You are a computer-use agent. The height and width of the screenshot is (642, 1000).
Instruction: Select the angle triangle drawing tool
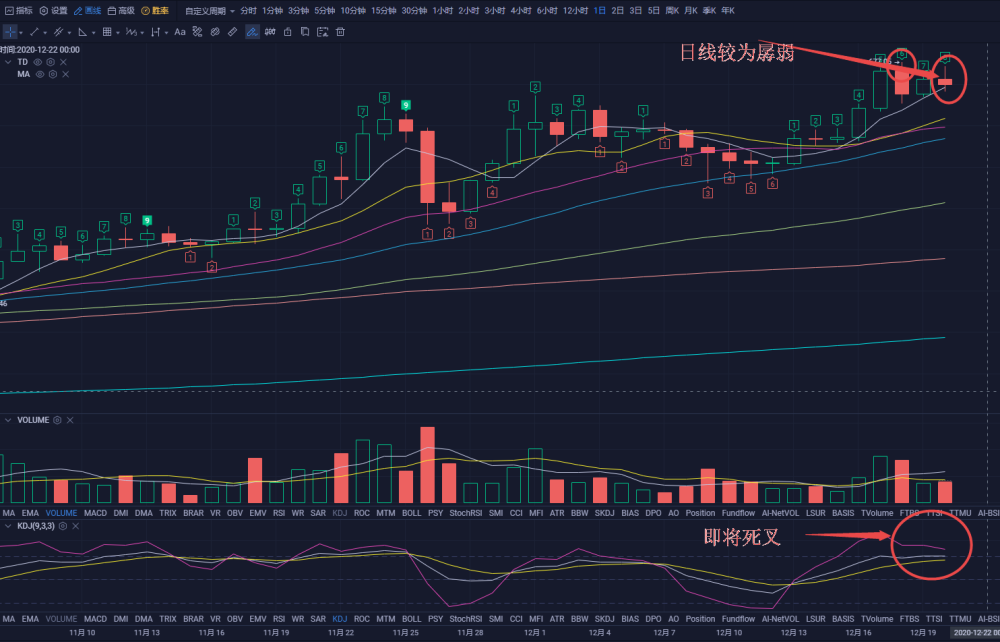83,32
